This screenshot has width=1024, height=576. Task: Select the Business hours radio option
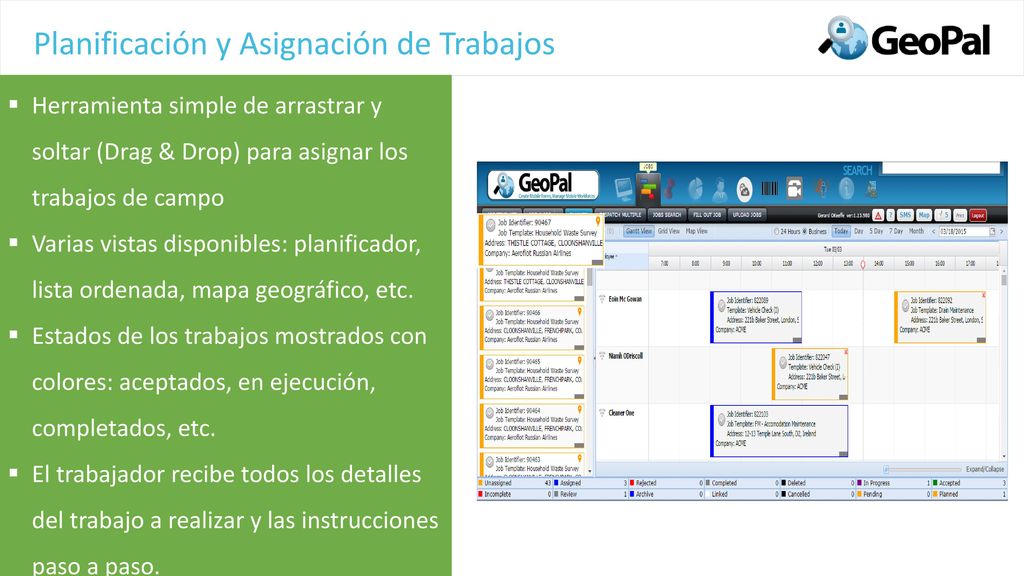click(805, 231)
